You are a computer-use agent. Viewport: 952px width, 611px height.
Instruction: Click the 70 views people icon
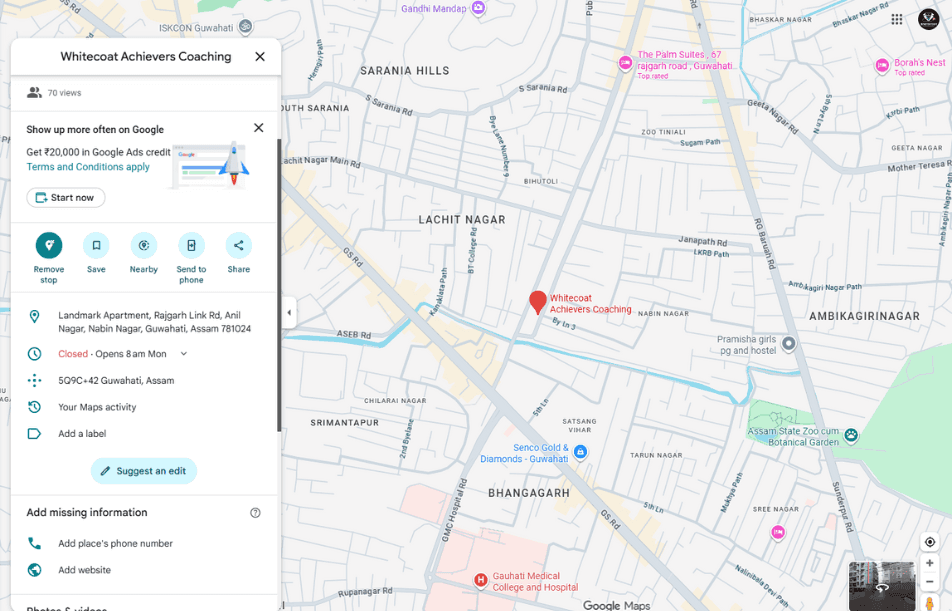pyautogui.click(x=34, y=92)
